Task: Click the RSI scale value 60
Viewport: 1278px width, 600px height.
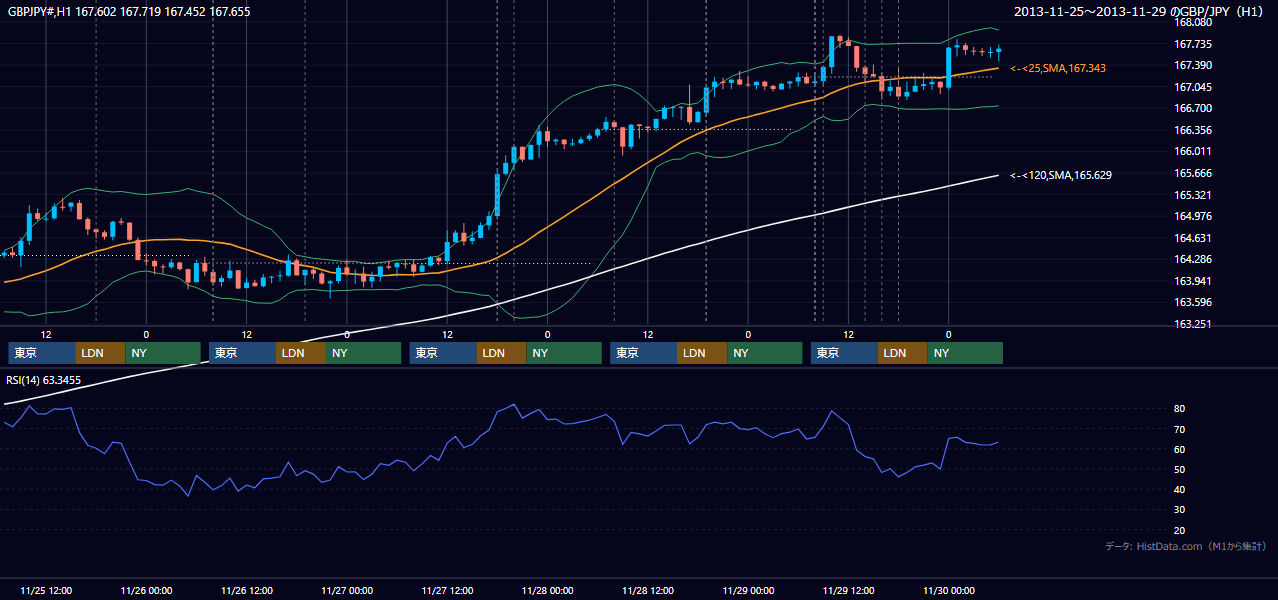Action: 1180,449
